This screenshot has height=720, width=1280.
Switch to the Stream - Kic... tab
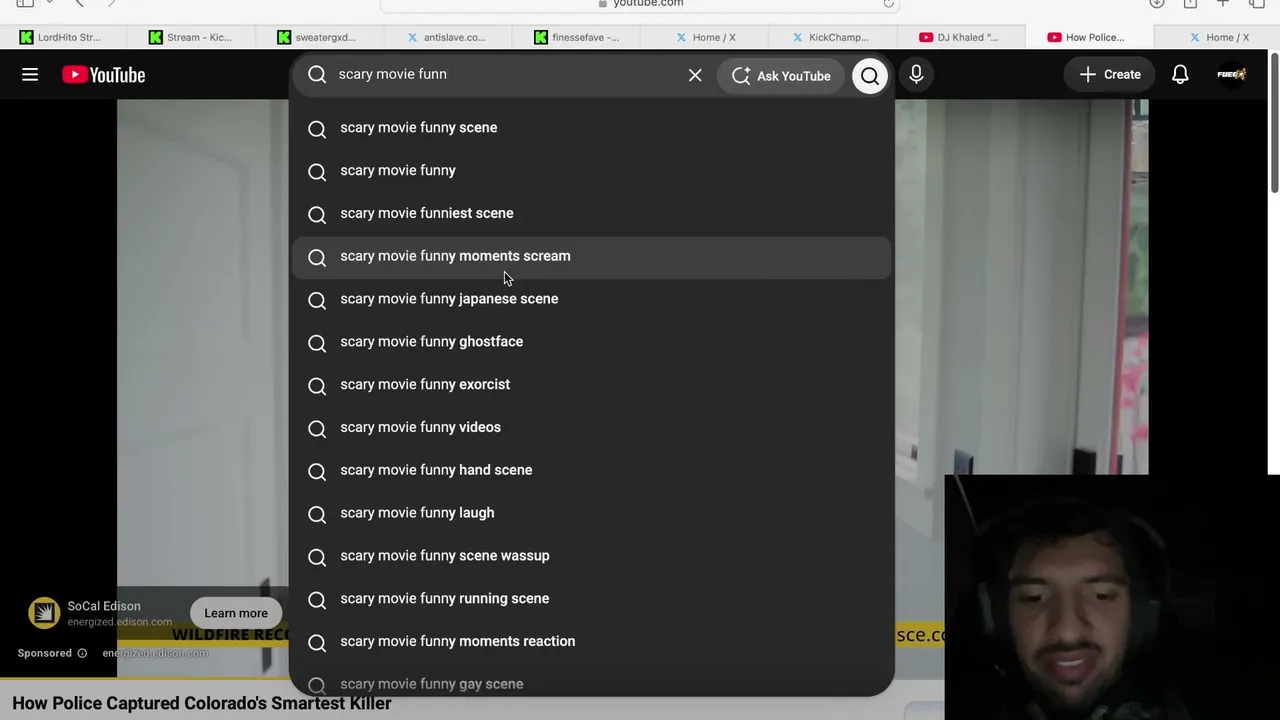pos(190,37)
